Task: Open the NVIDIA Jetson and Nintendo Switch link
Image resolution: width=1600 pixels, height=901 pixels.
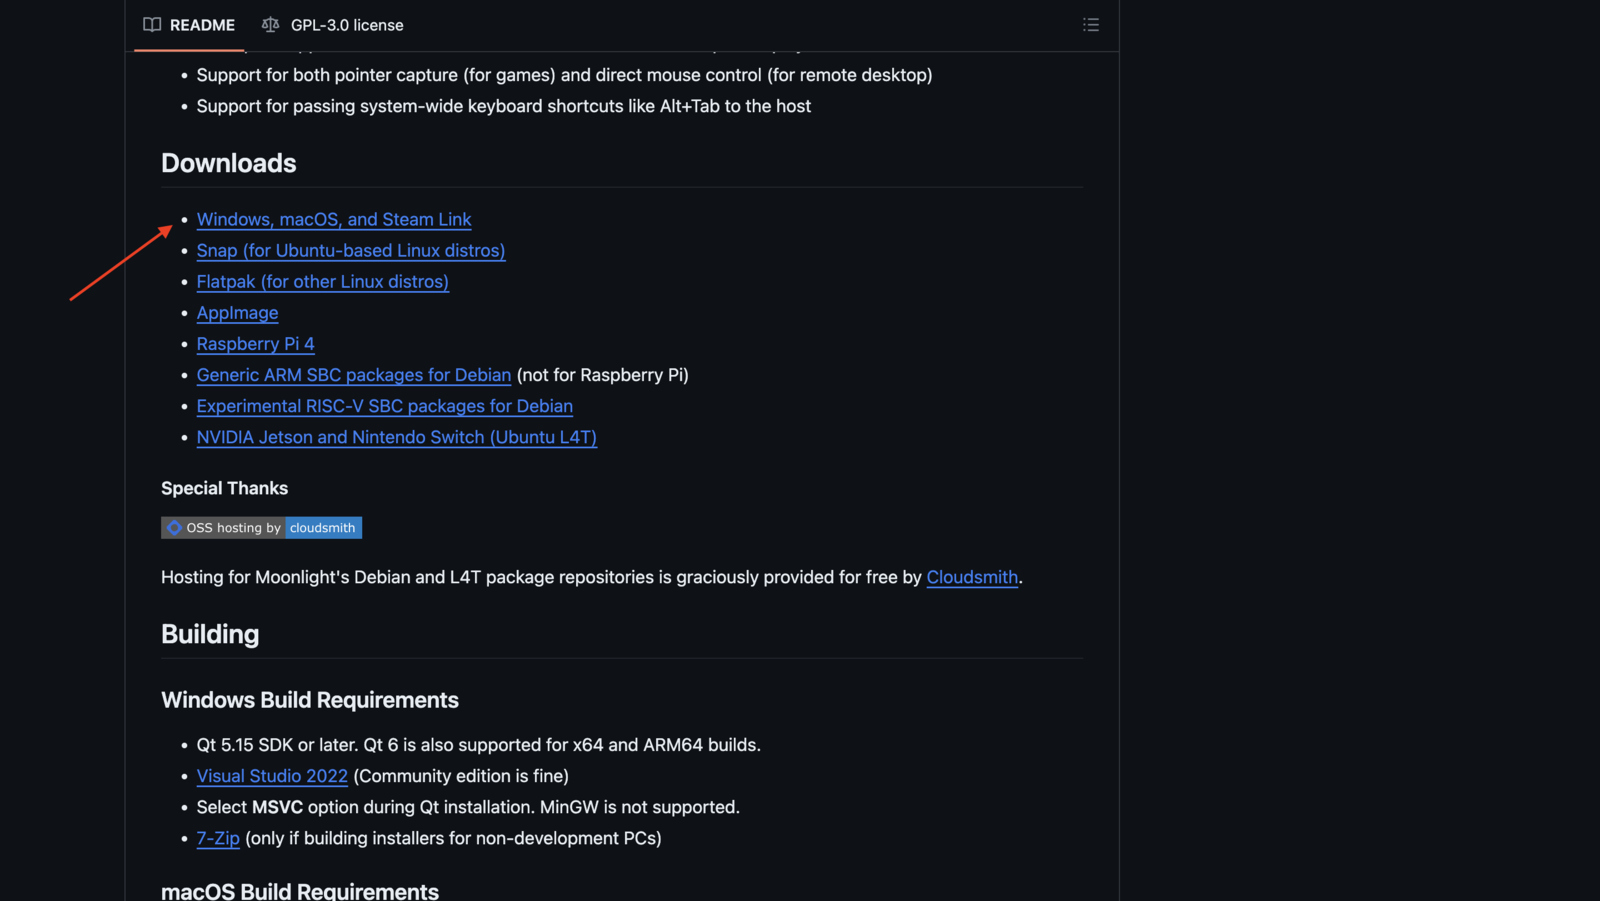Action: tap(396, 437)
